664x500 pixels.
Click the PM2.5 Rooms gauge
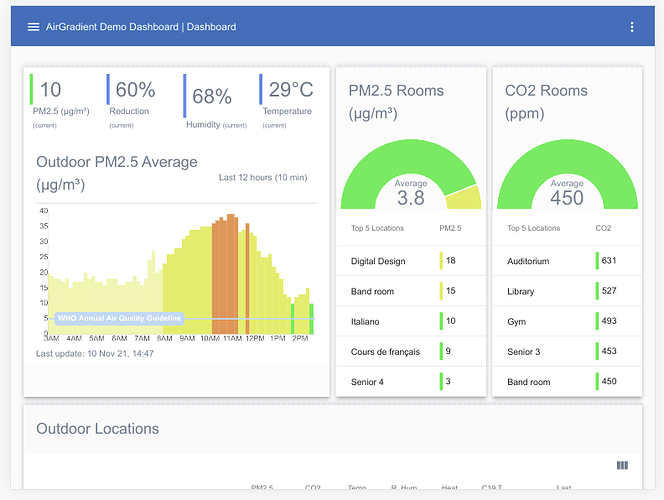411,174
